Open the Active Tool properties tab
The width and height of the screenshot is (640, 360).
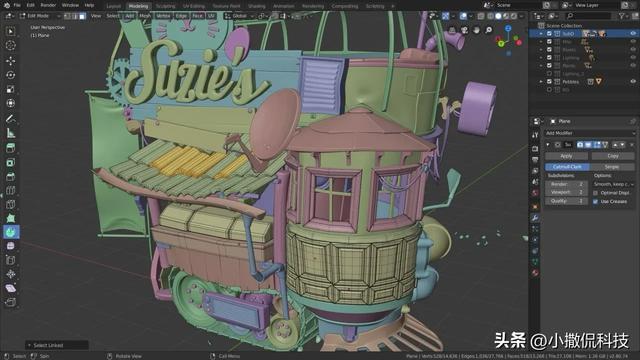click(x=535, y=135)
